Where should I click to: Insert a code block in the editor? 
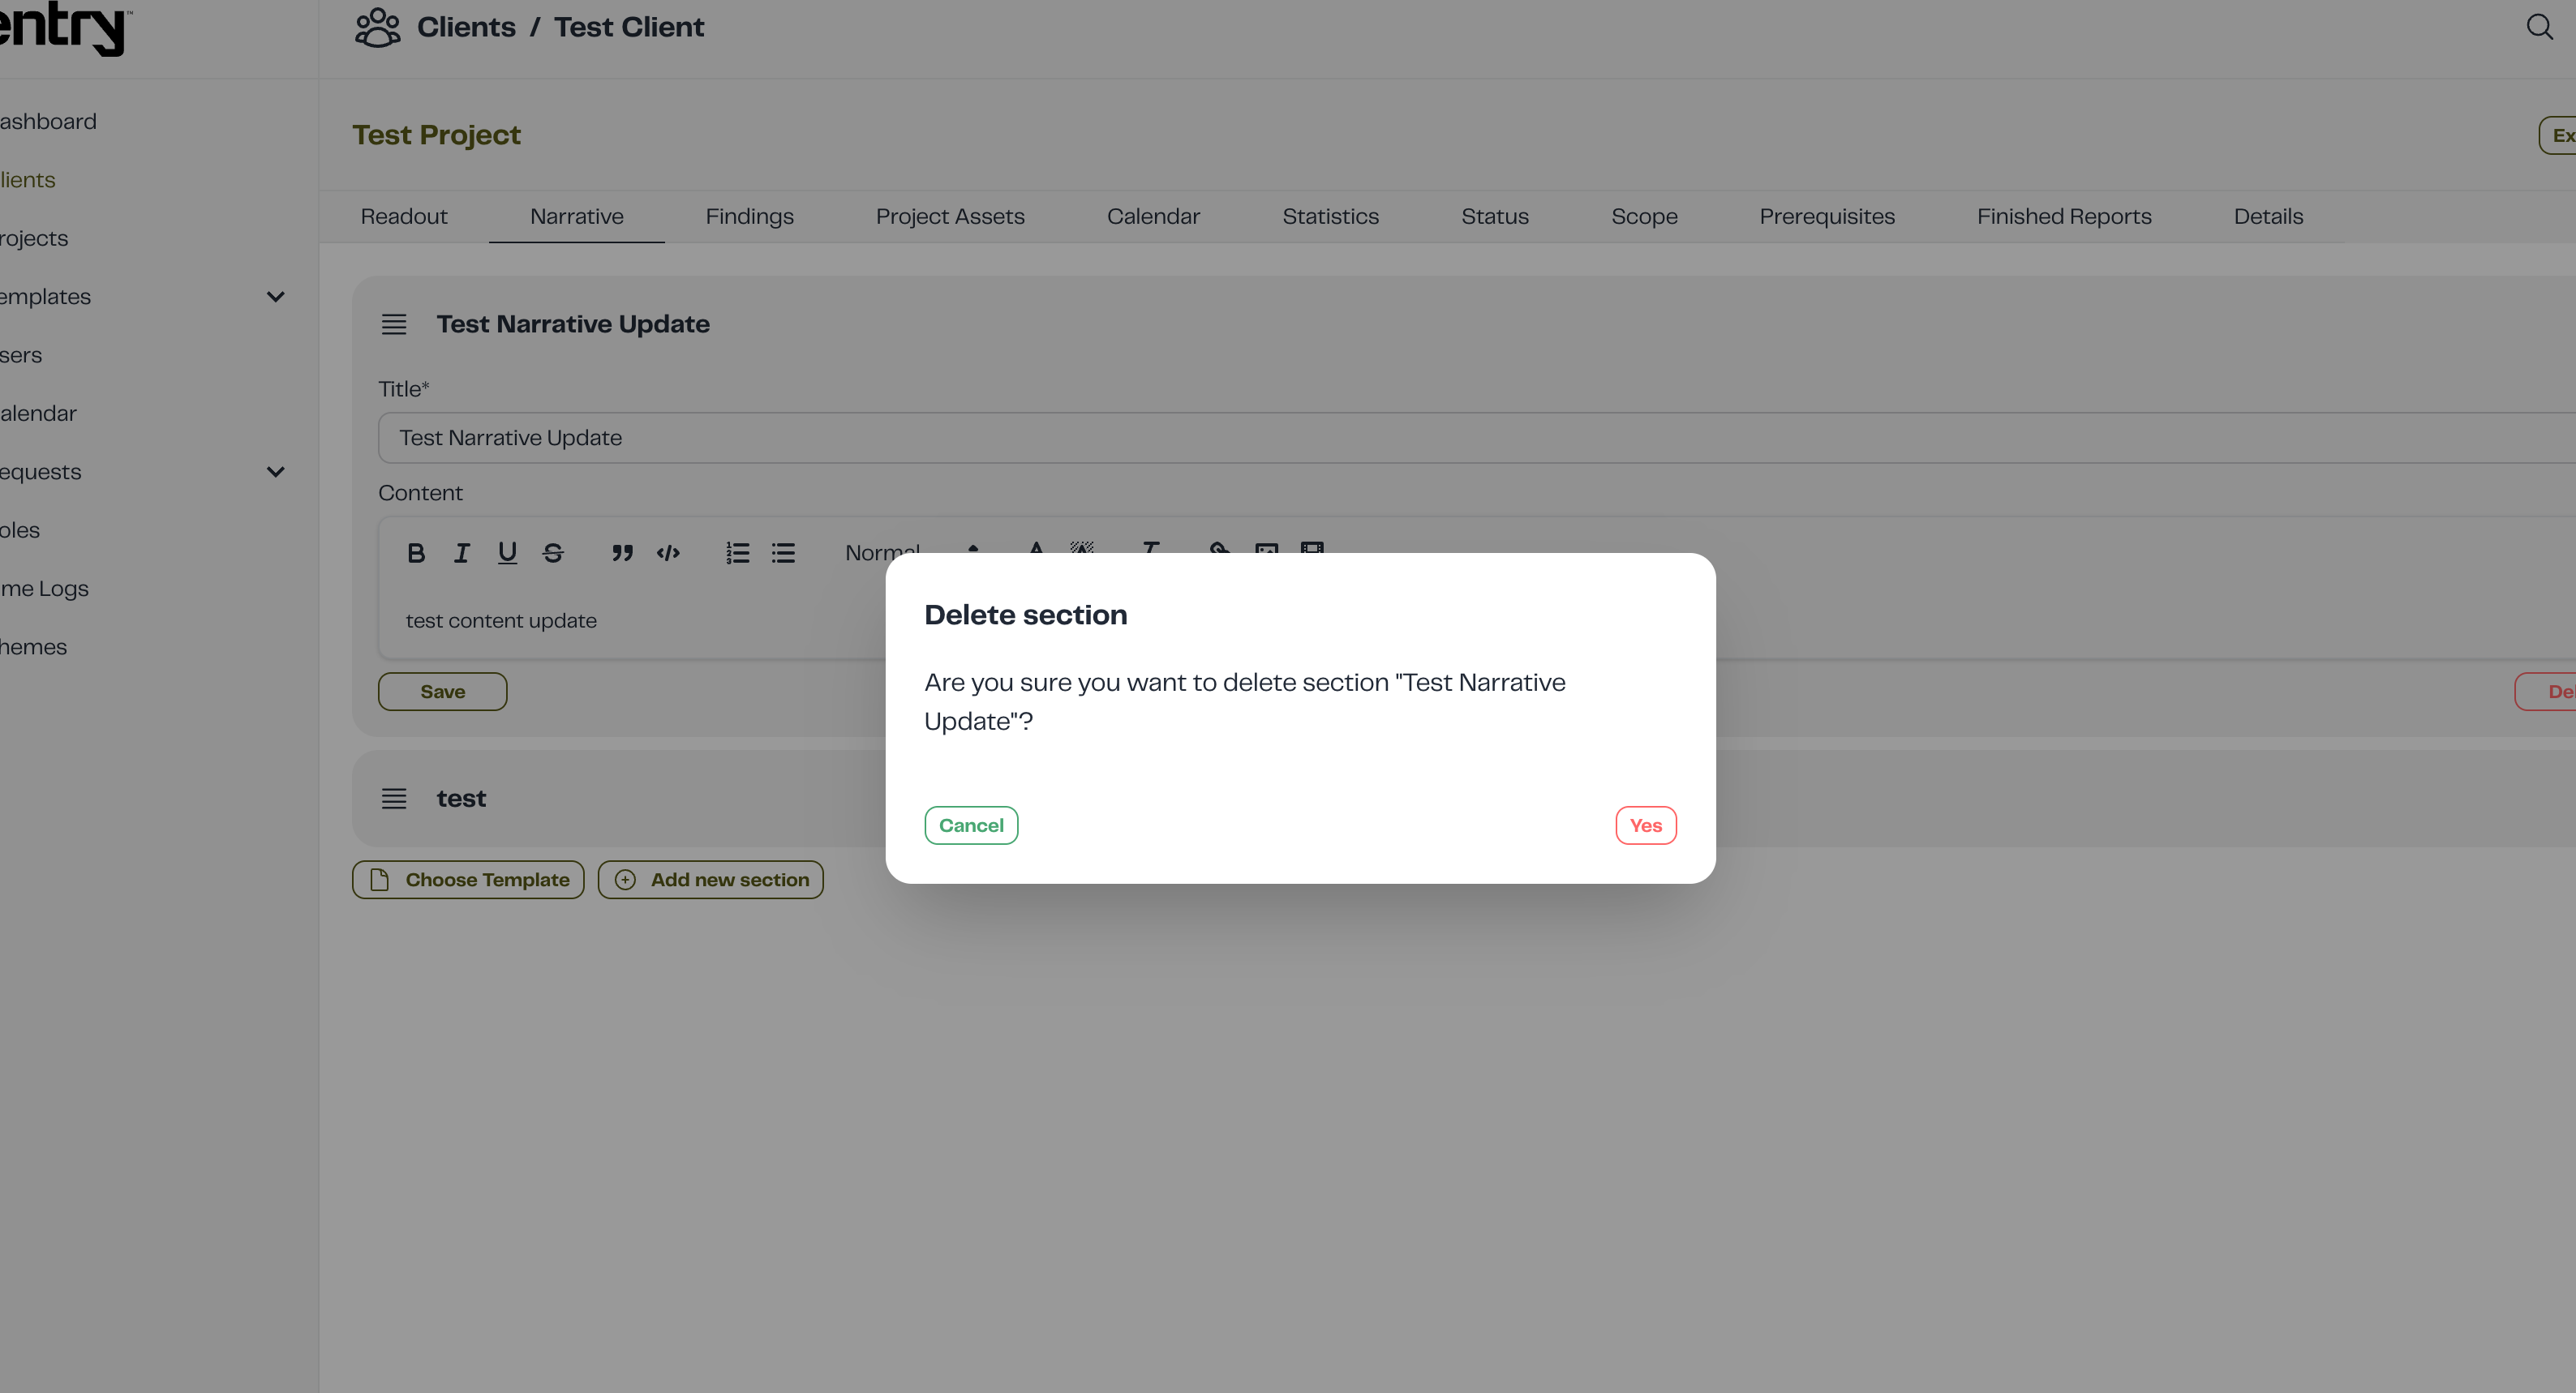tap(668, 552)
